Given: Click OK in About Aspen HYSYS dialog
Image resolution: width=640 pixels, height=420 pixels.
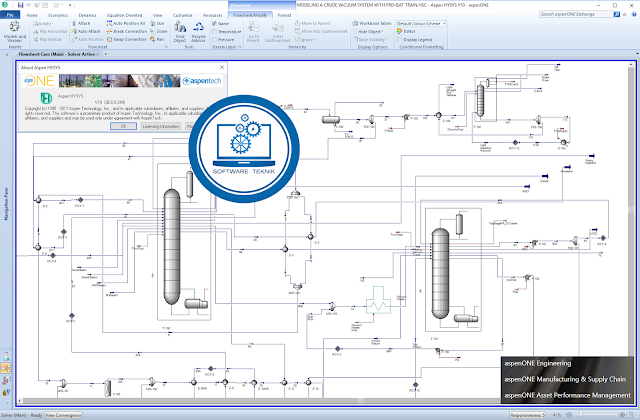Looking at the screenshot, I should tap(124, 127).
